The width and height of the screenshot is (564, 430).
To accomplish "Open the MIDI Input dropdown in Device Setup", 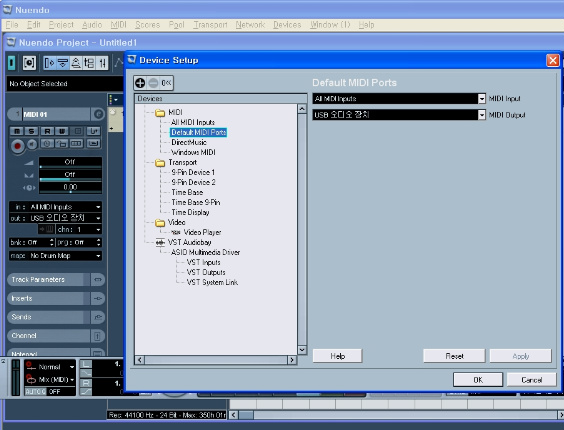I will pyautogui.click(x=482, y=99).
